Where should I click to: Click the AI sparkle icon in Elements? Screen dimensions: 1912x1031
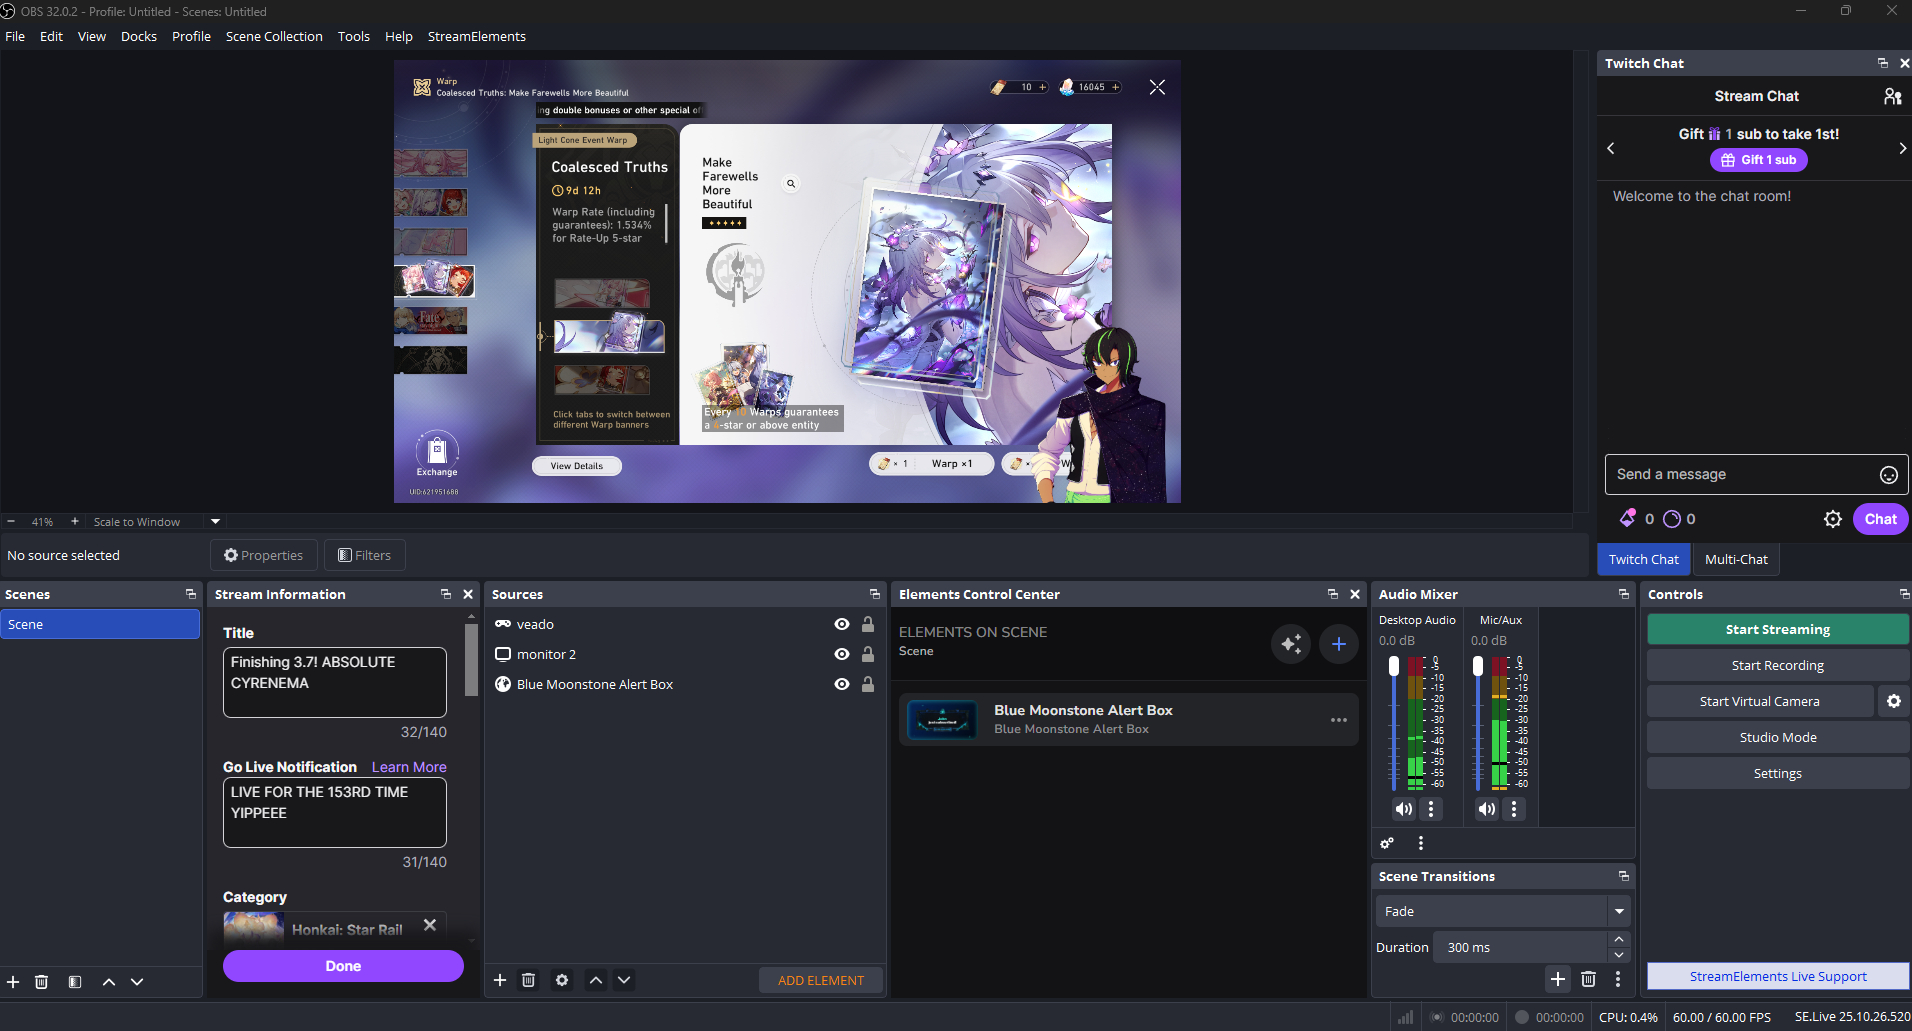pos(1291,644)
